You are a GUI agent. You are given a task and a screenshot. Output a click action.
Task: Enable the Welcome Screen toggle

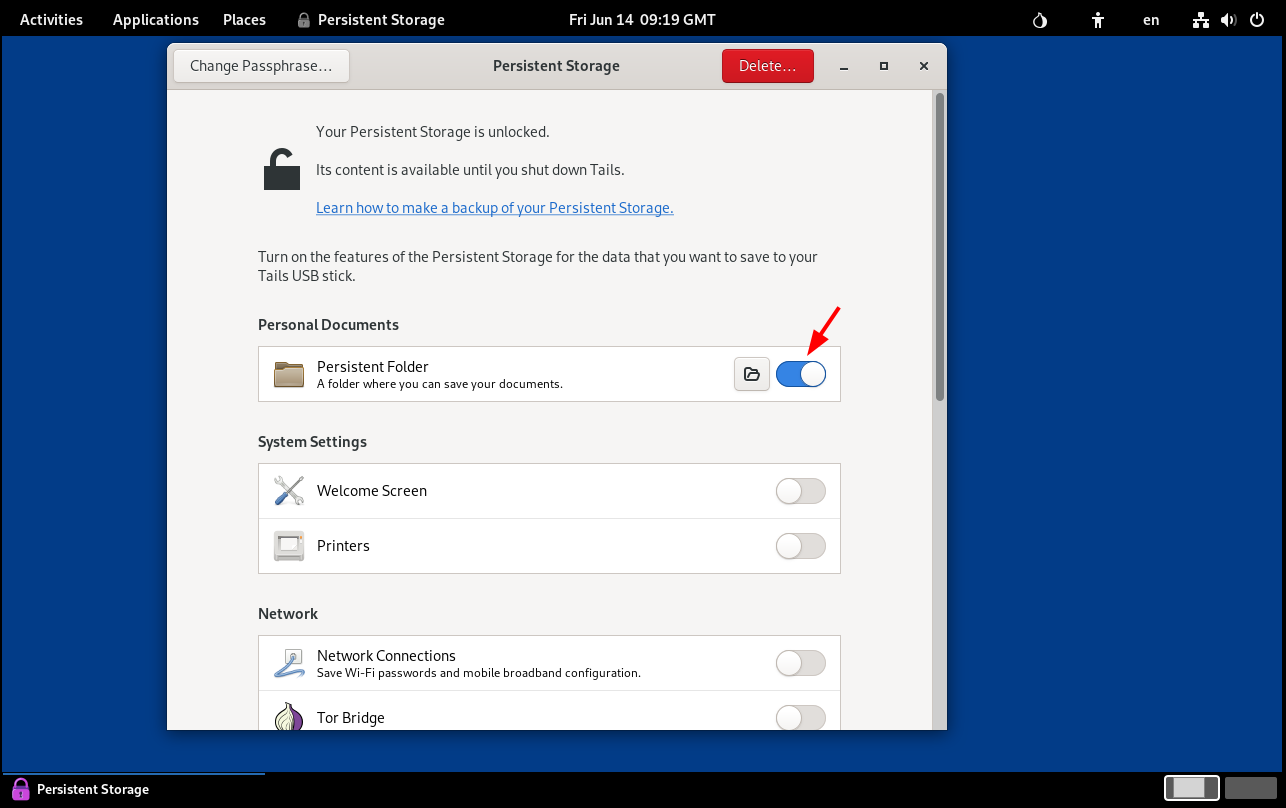(x=800, y=491)
